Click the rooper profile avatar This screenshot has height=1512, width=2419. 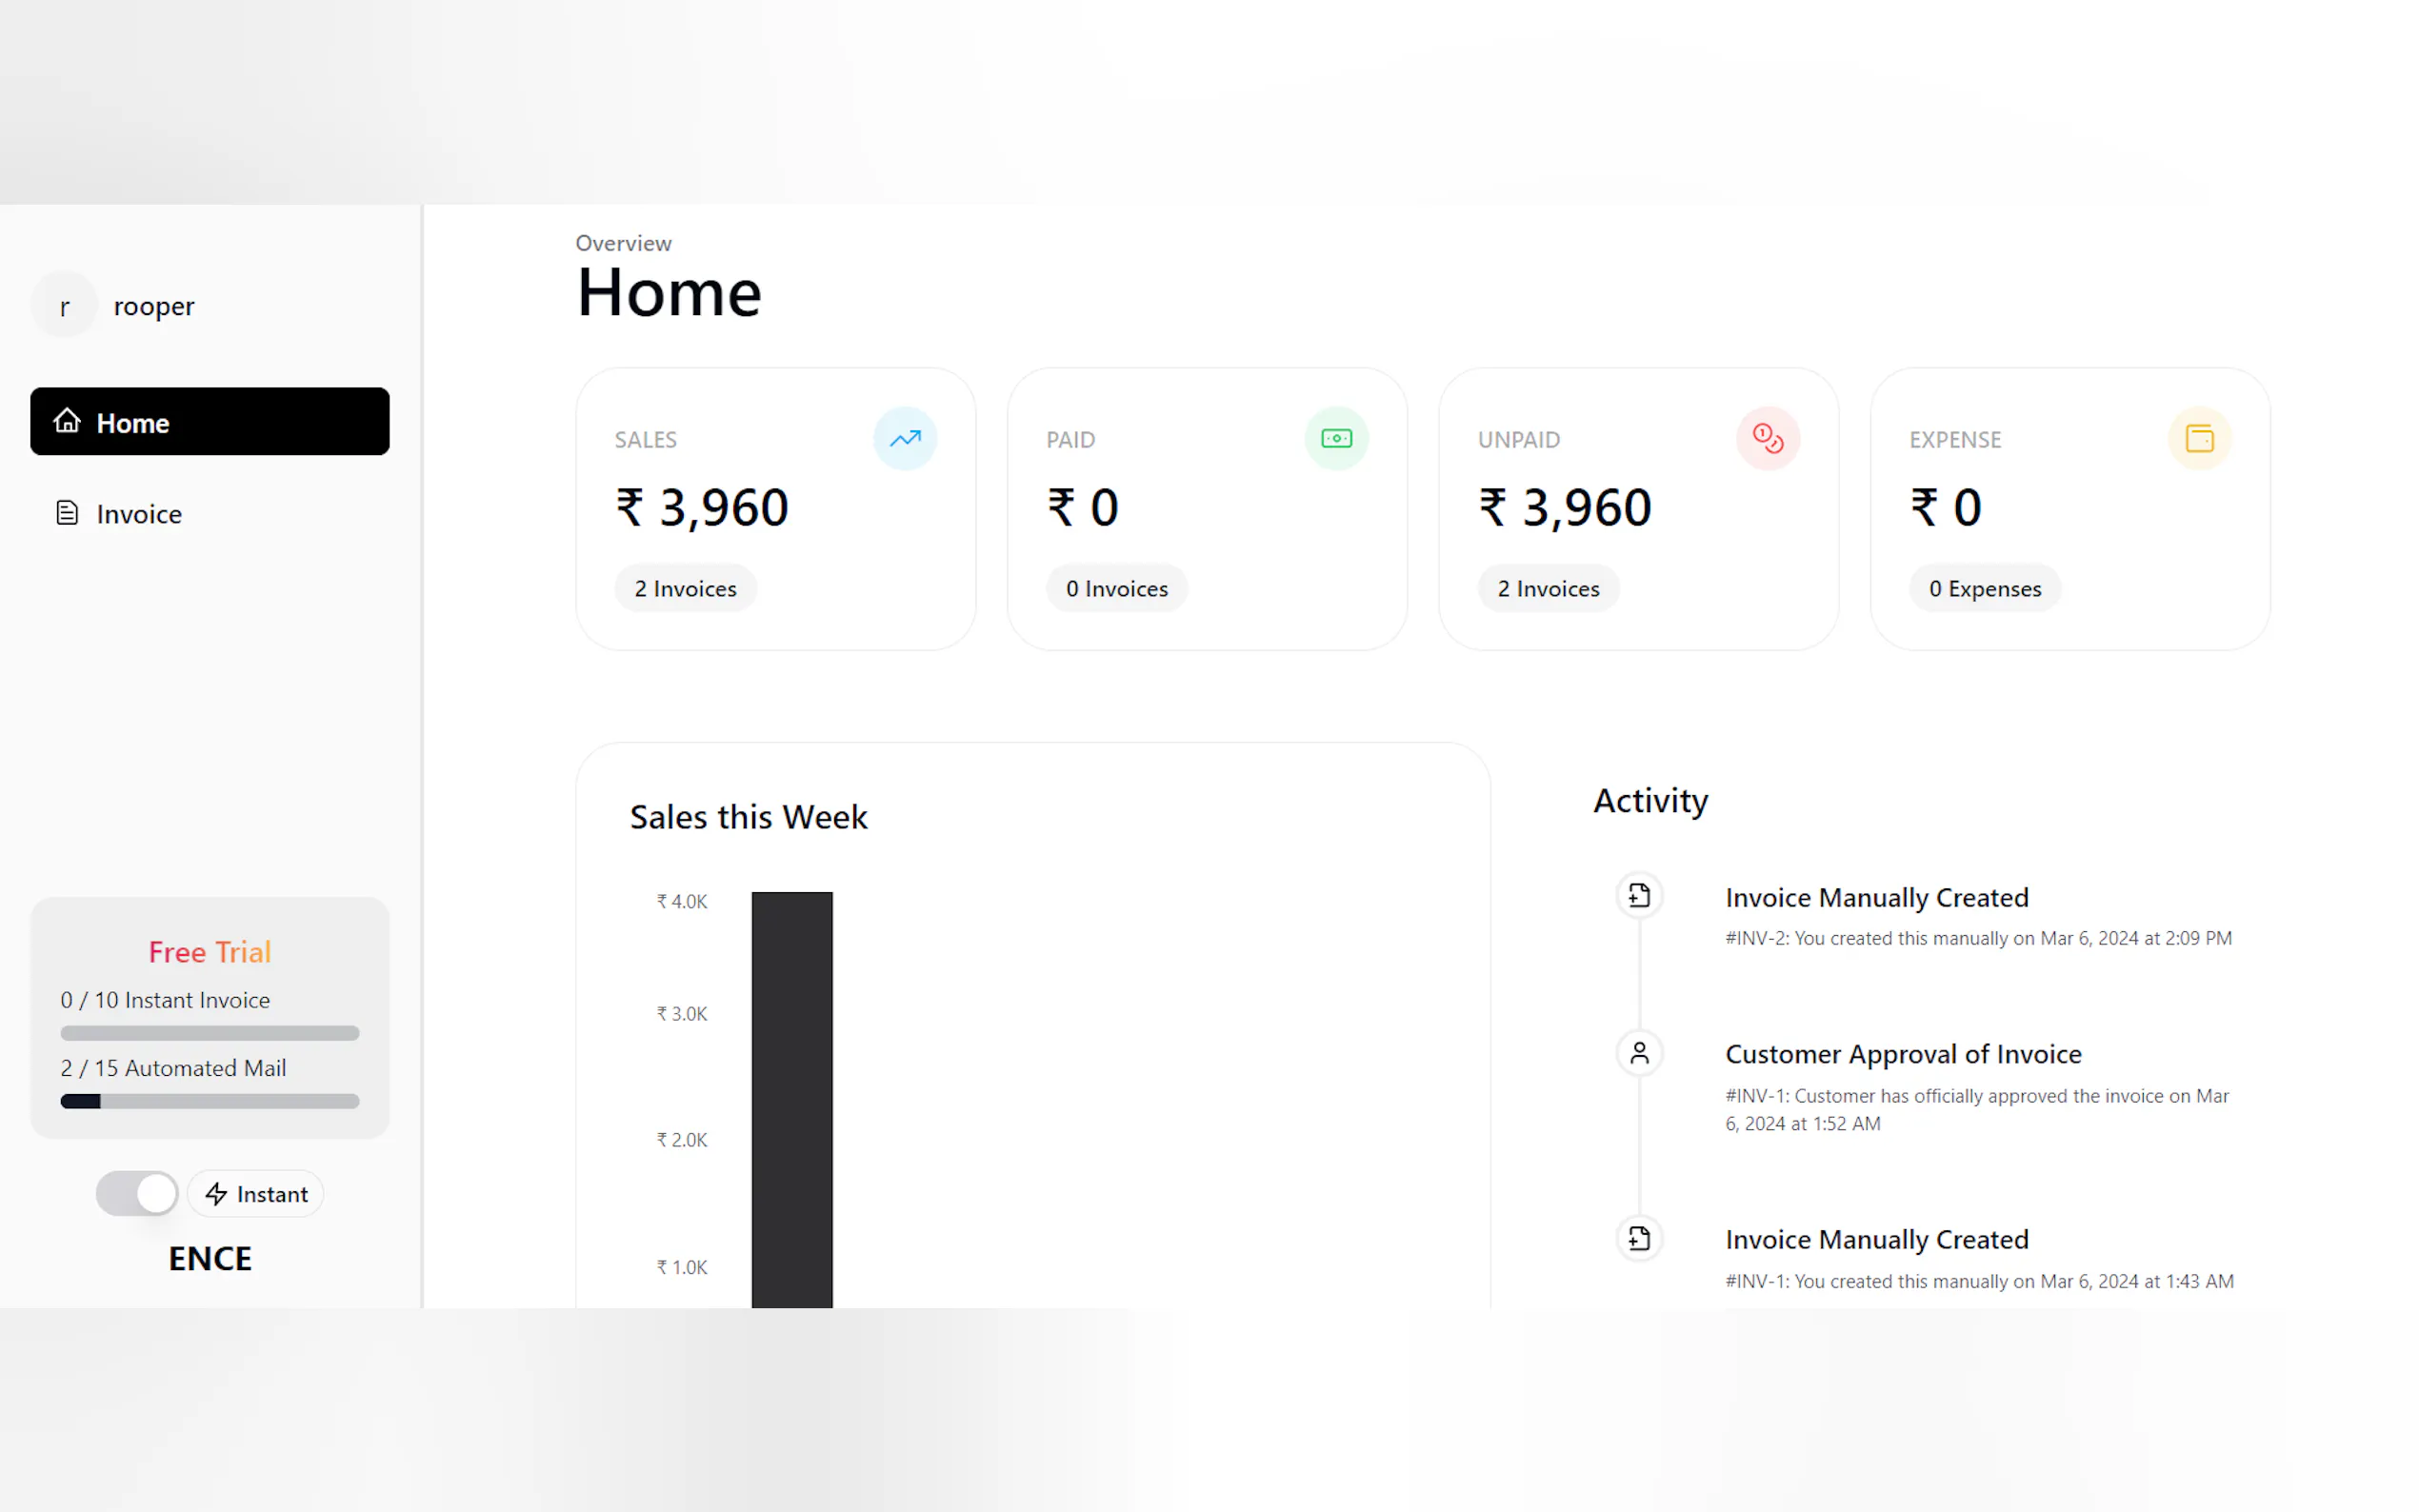[x=65, y=306]
